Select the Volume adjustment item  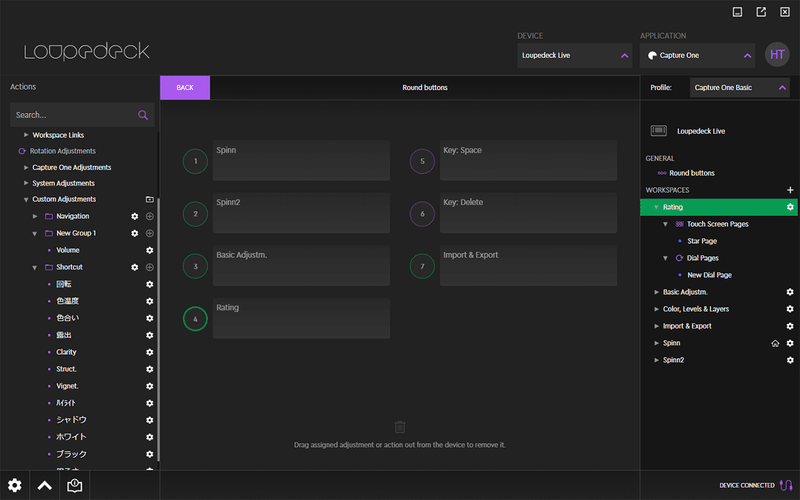[67, 250]
